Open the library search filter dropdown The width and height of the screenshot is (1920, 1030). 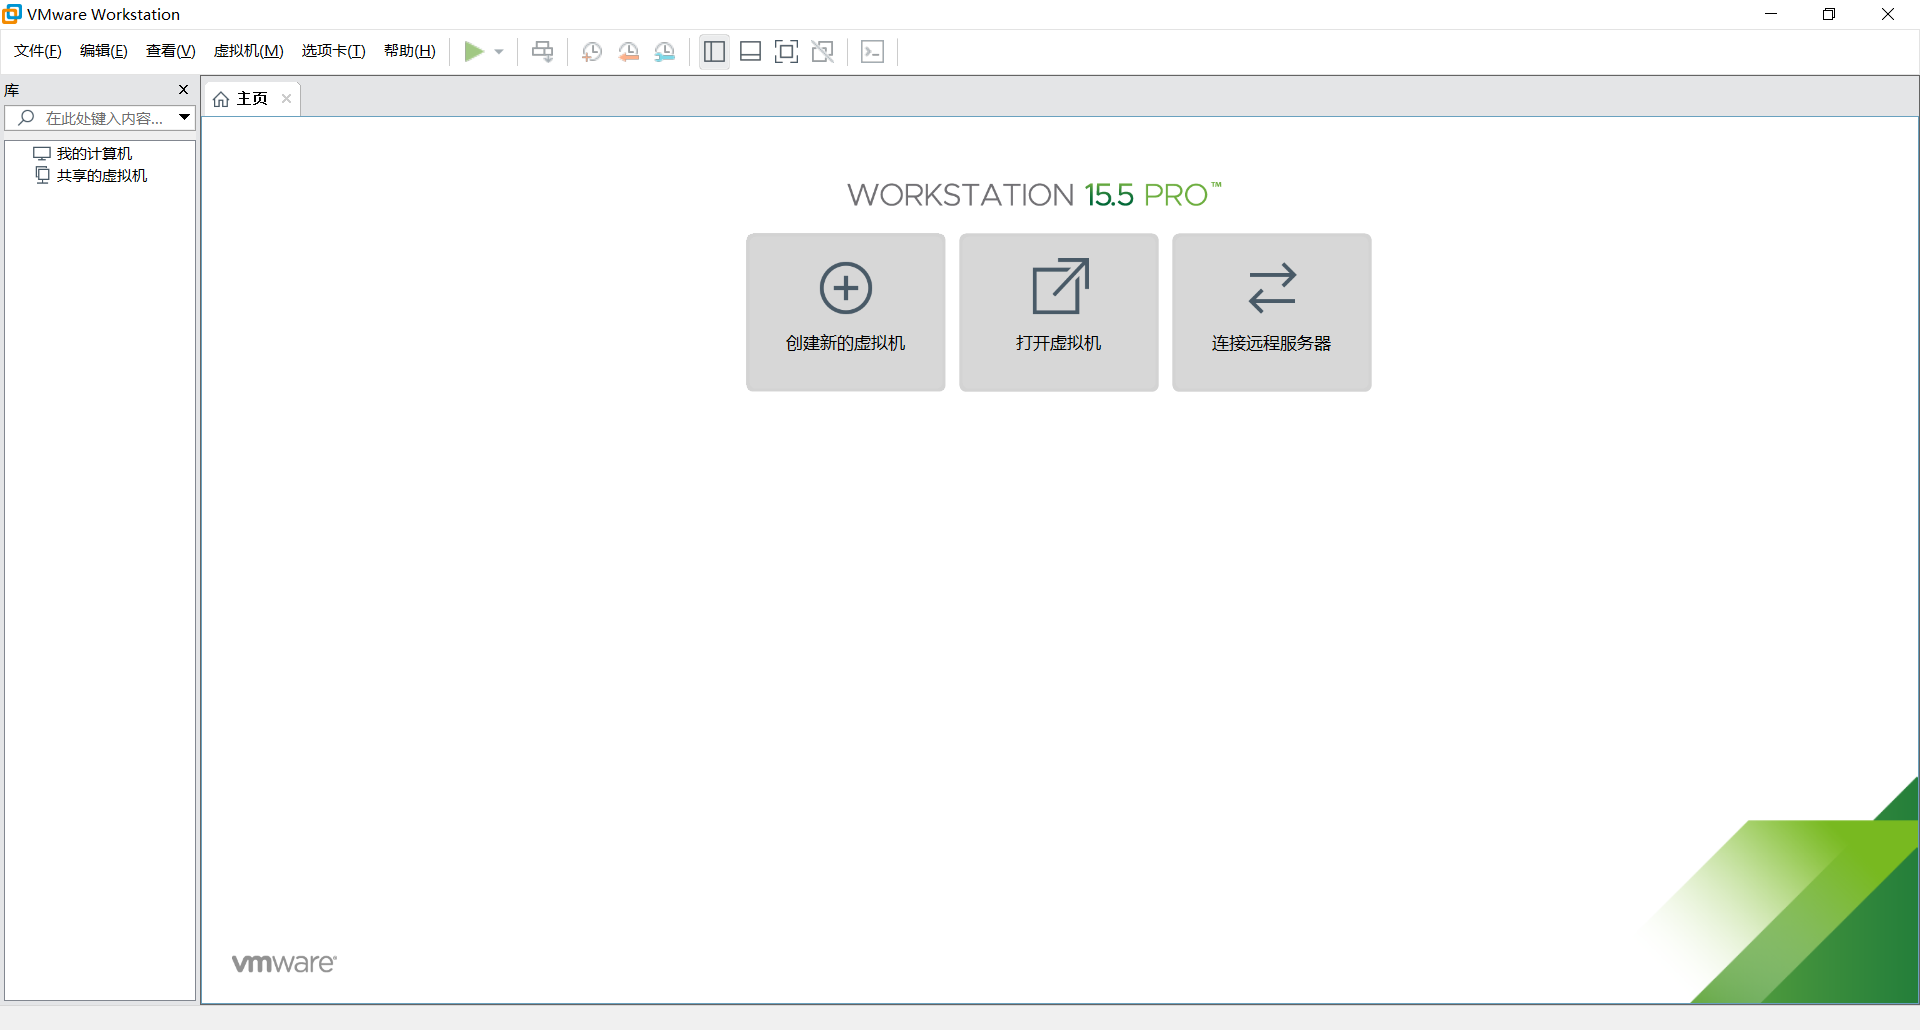(x=185, y=118)
